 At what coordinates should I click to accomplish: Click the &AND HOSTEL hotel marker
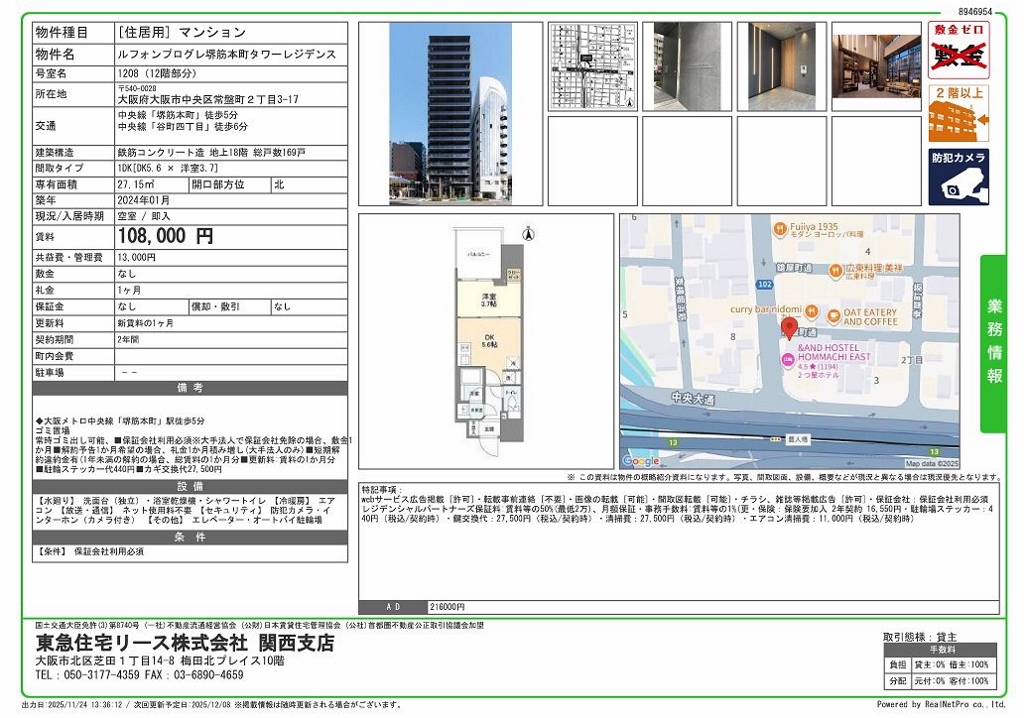pos(788,357)
